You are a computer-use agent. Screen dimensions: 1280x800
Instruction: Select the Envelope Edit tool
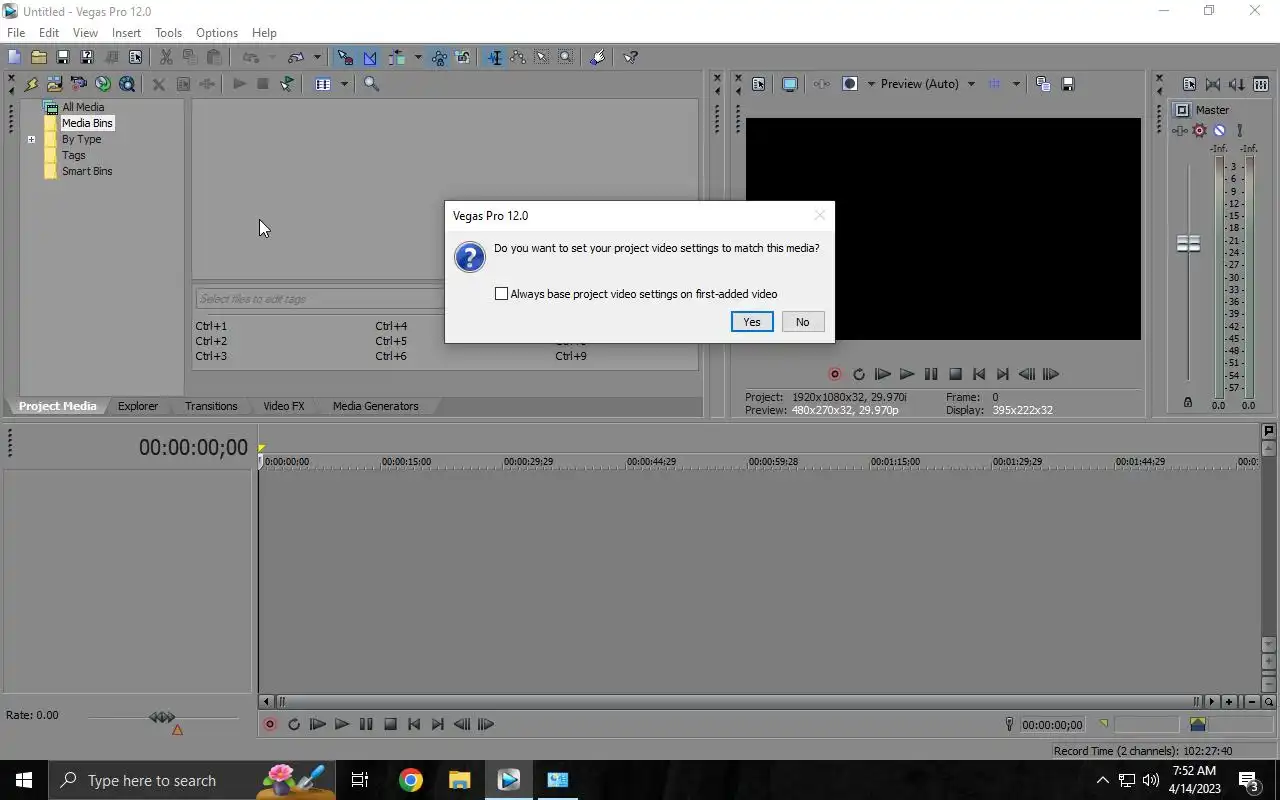pos(518,57)
